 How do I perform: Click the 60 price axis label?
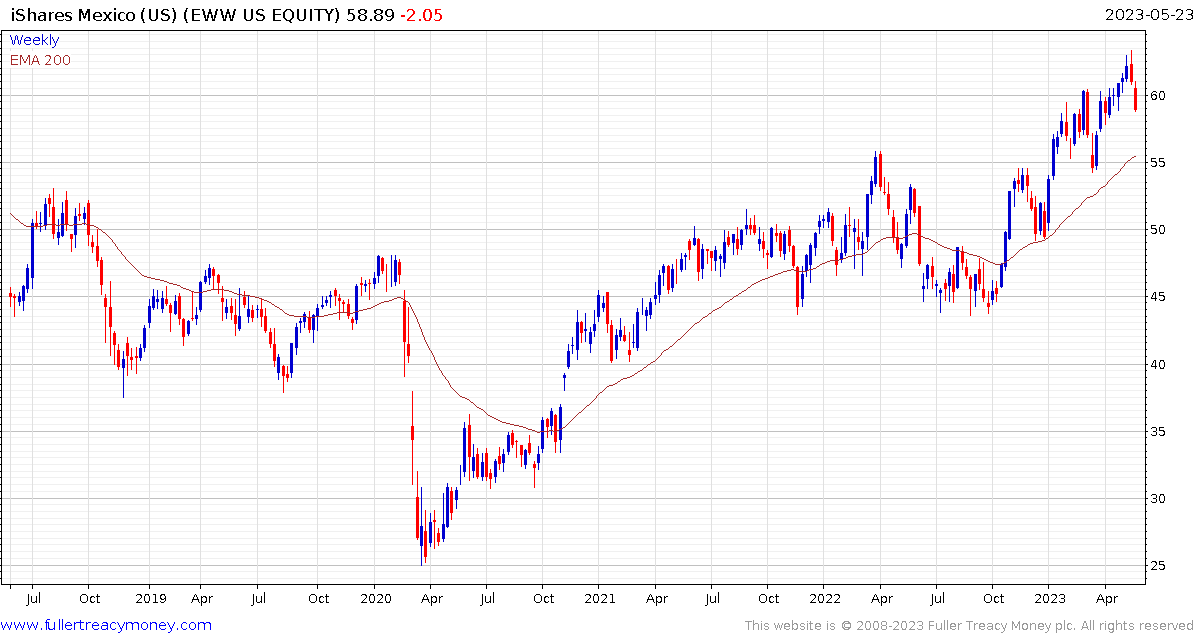(x=1159, y=95)
